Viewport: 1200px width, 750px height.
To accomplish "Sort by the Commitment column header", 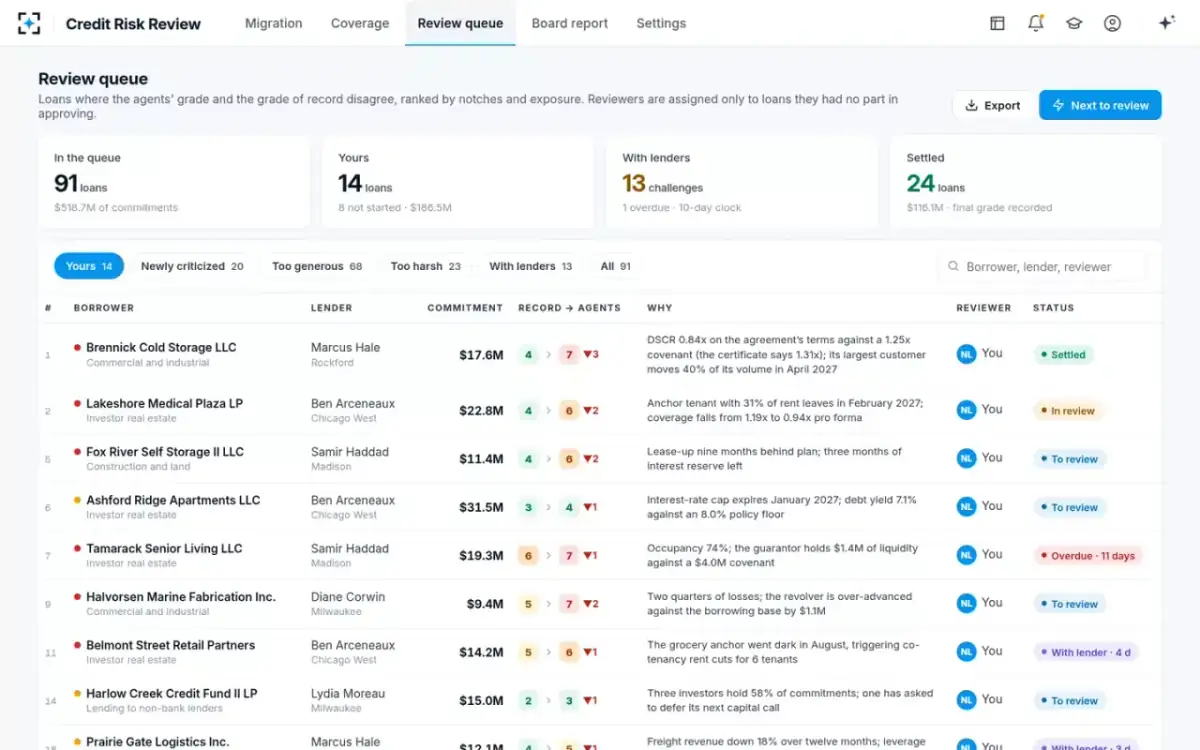I will (465, 308).
